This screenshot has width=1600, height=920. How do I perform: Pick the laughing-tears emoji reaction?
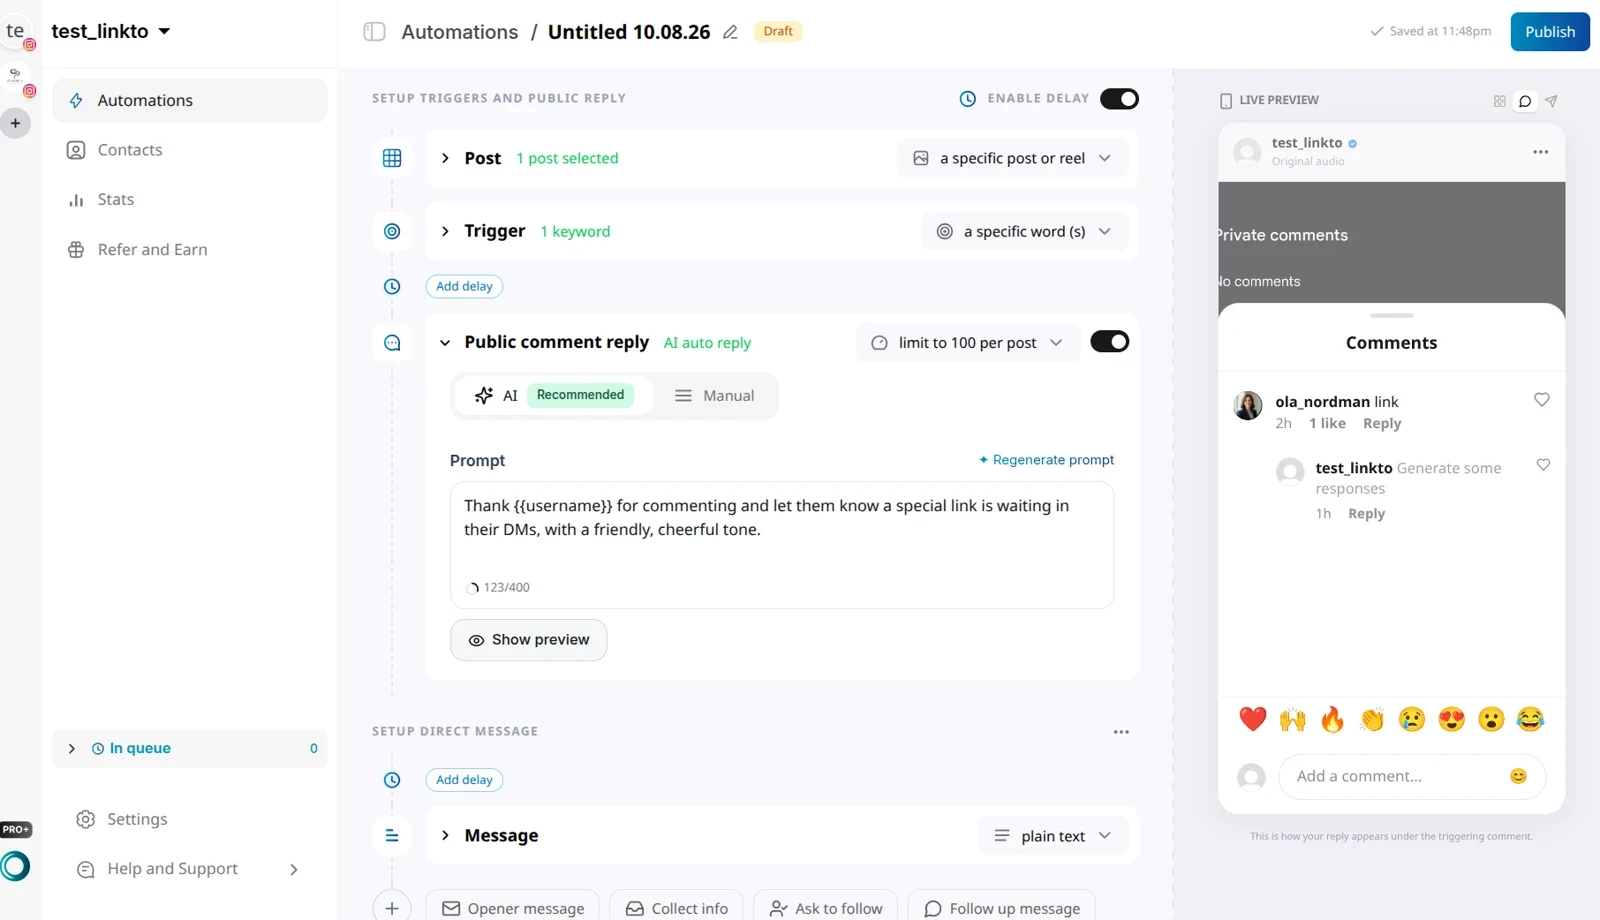click(x=1530, y=719)
